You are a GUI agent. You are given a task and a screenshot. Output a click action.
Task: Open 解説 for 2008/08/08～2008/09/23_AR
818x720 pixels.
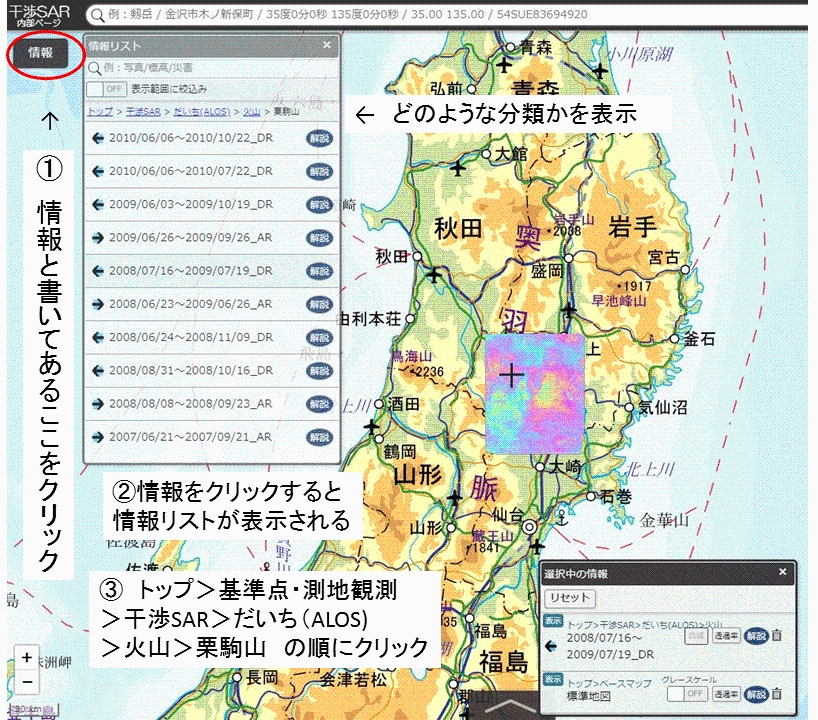(319, 404)
